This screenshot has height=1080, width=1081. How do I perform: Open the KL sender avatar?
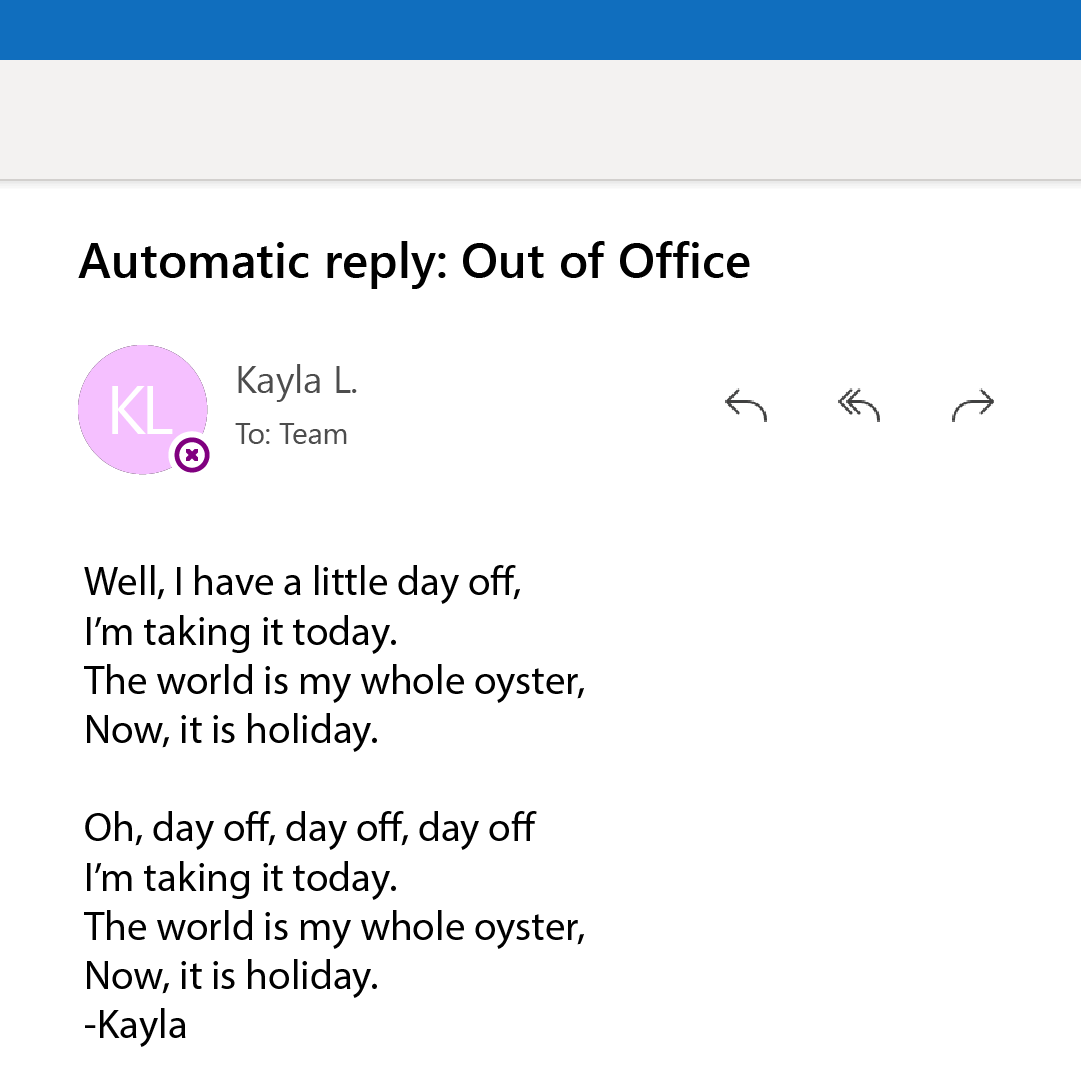coord(143,409)
